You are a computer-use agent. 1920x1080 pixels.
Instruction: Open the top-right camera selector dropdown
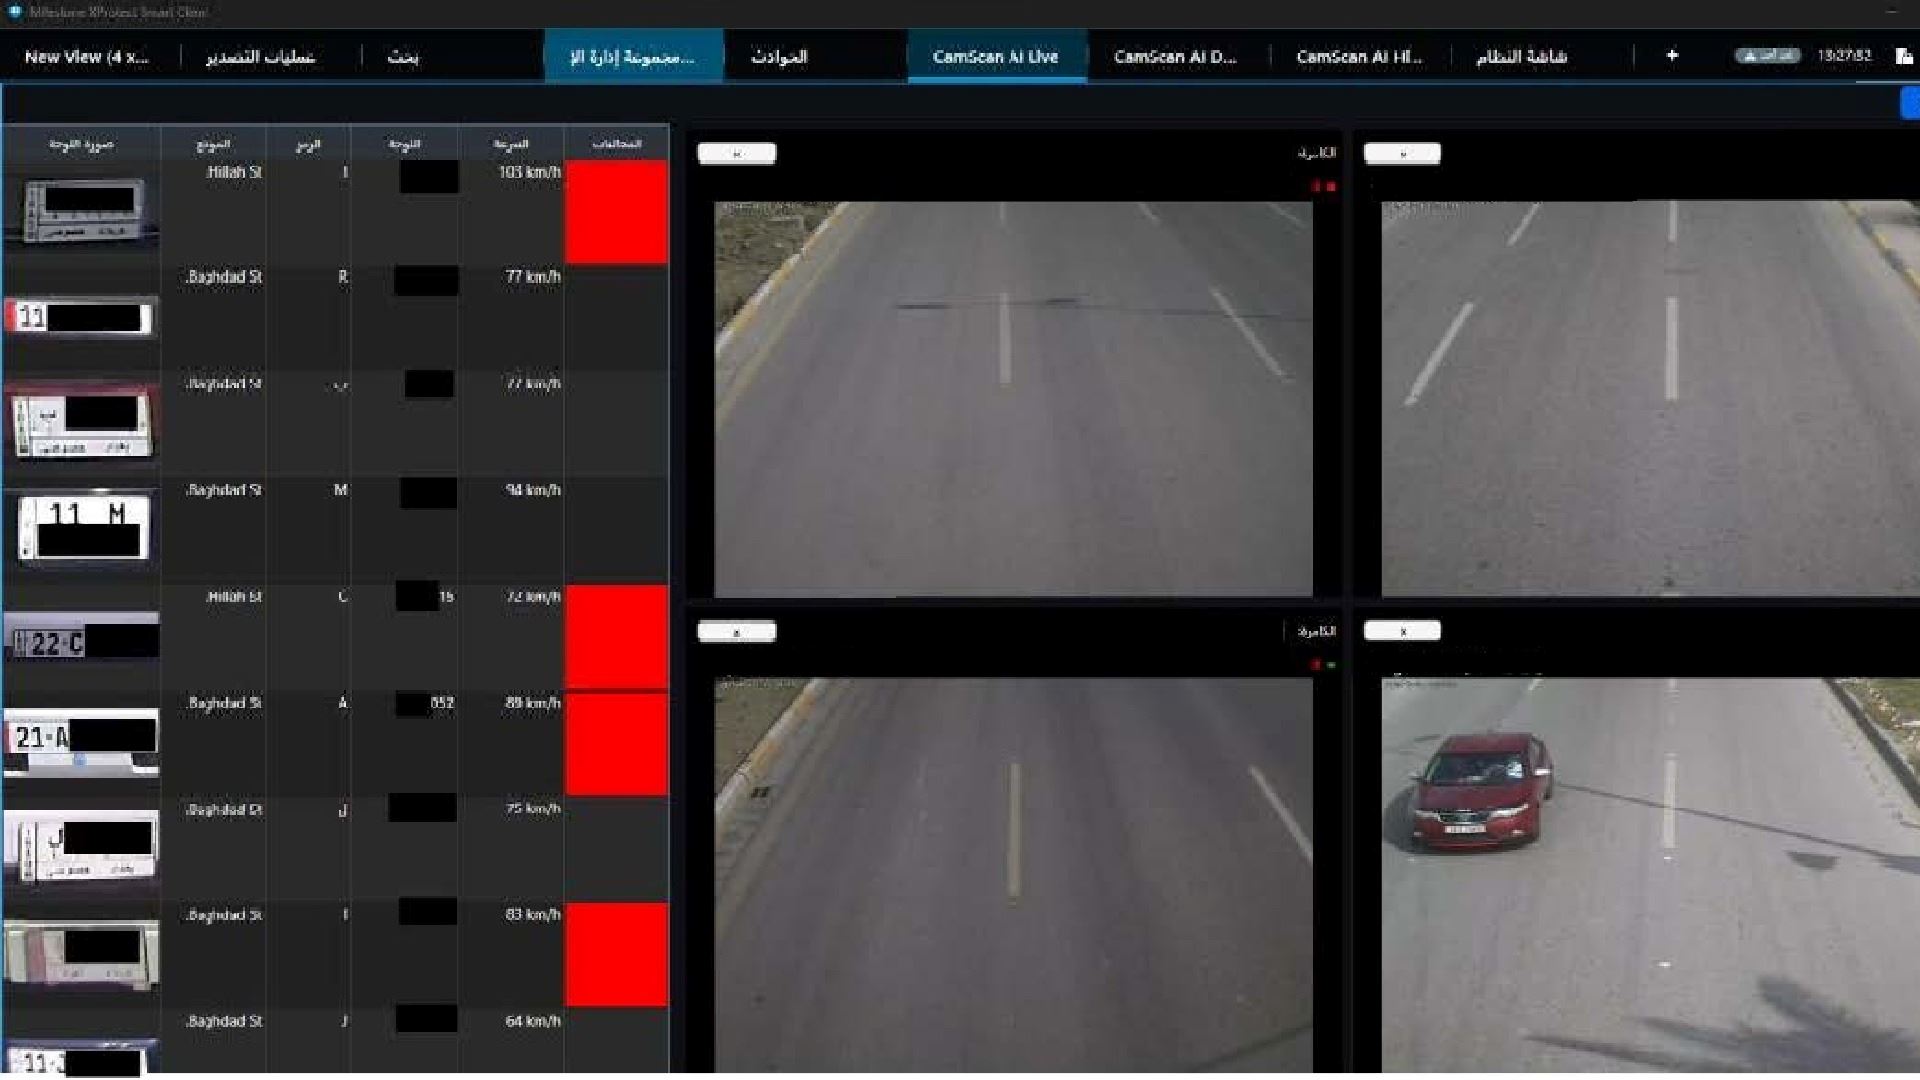(x=1402, y=153)
